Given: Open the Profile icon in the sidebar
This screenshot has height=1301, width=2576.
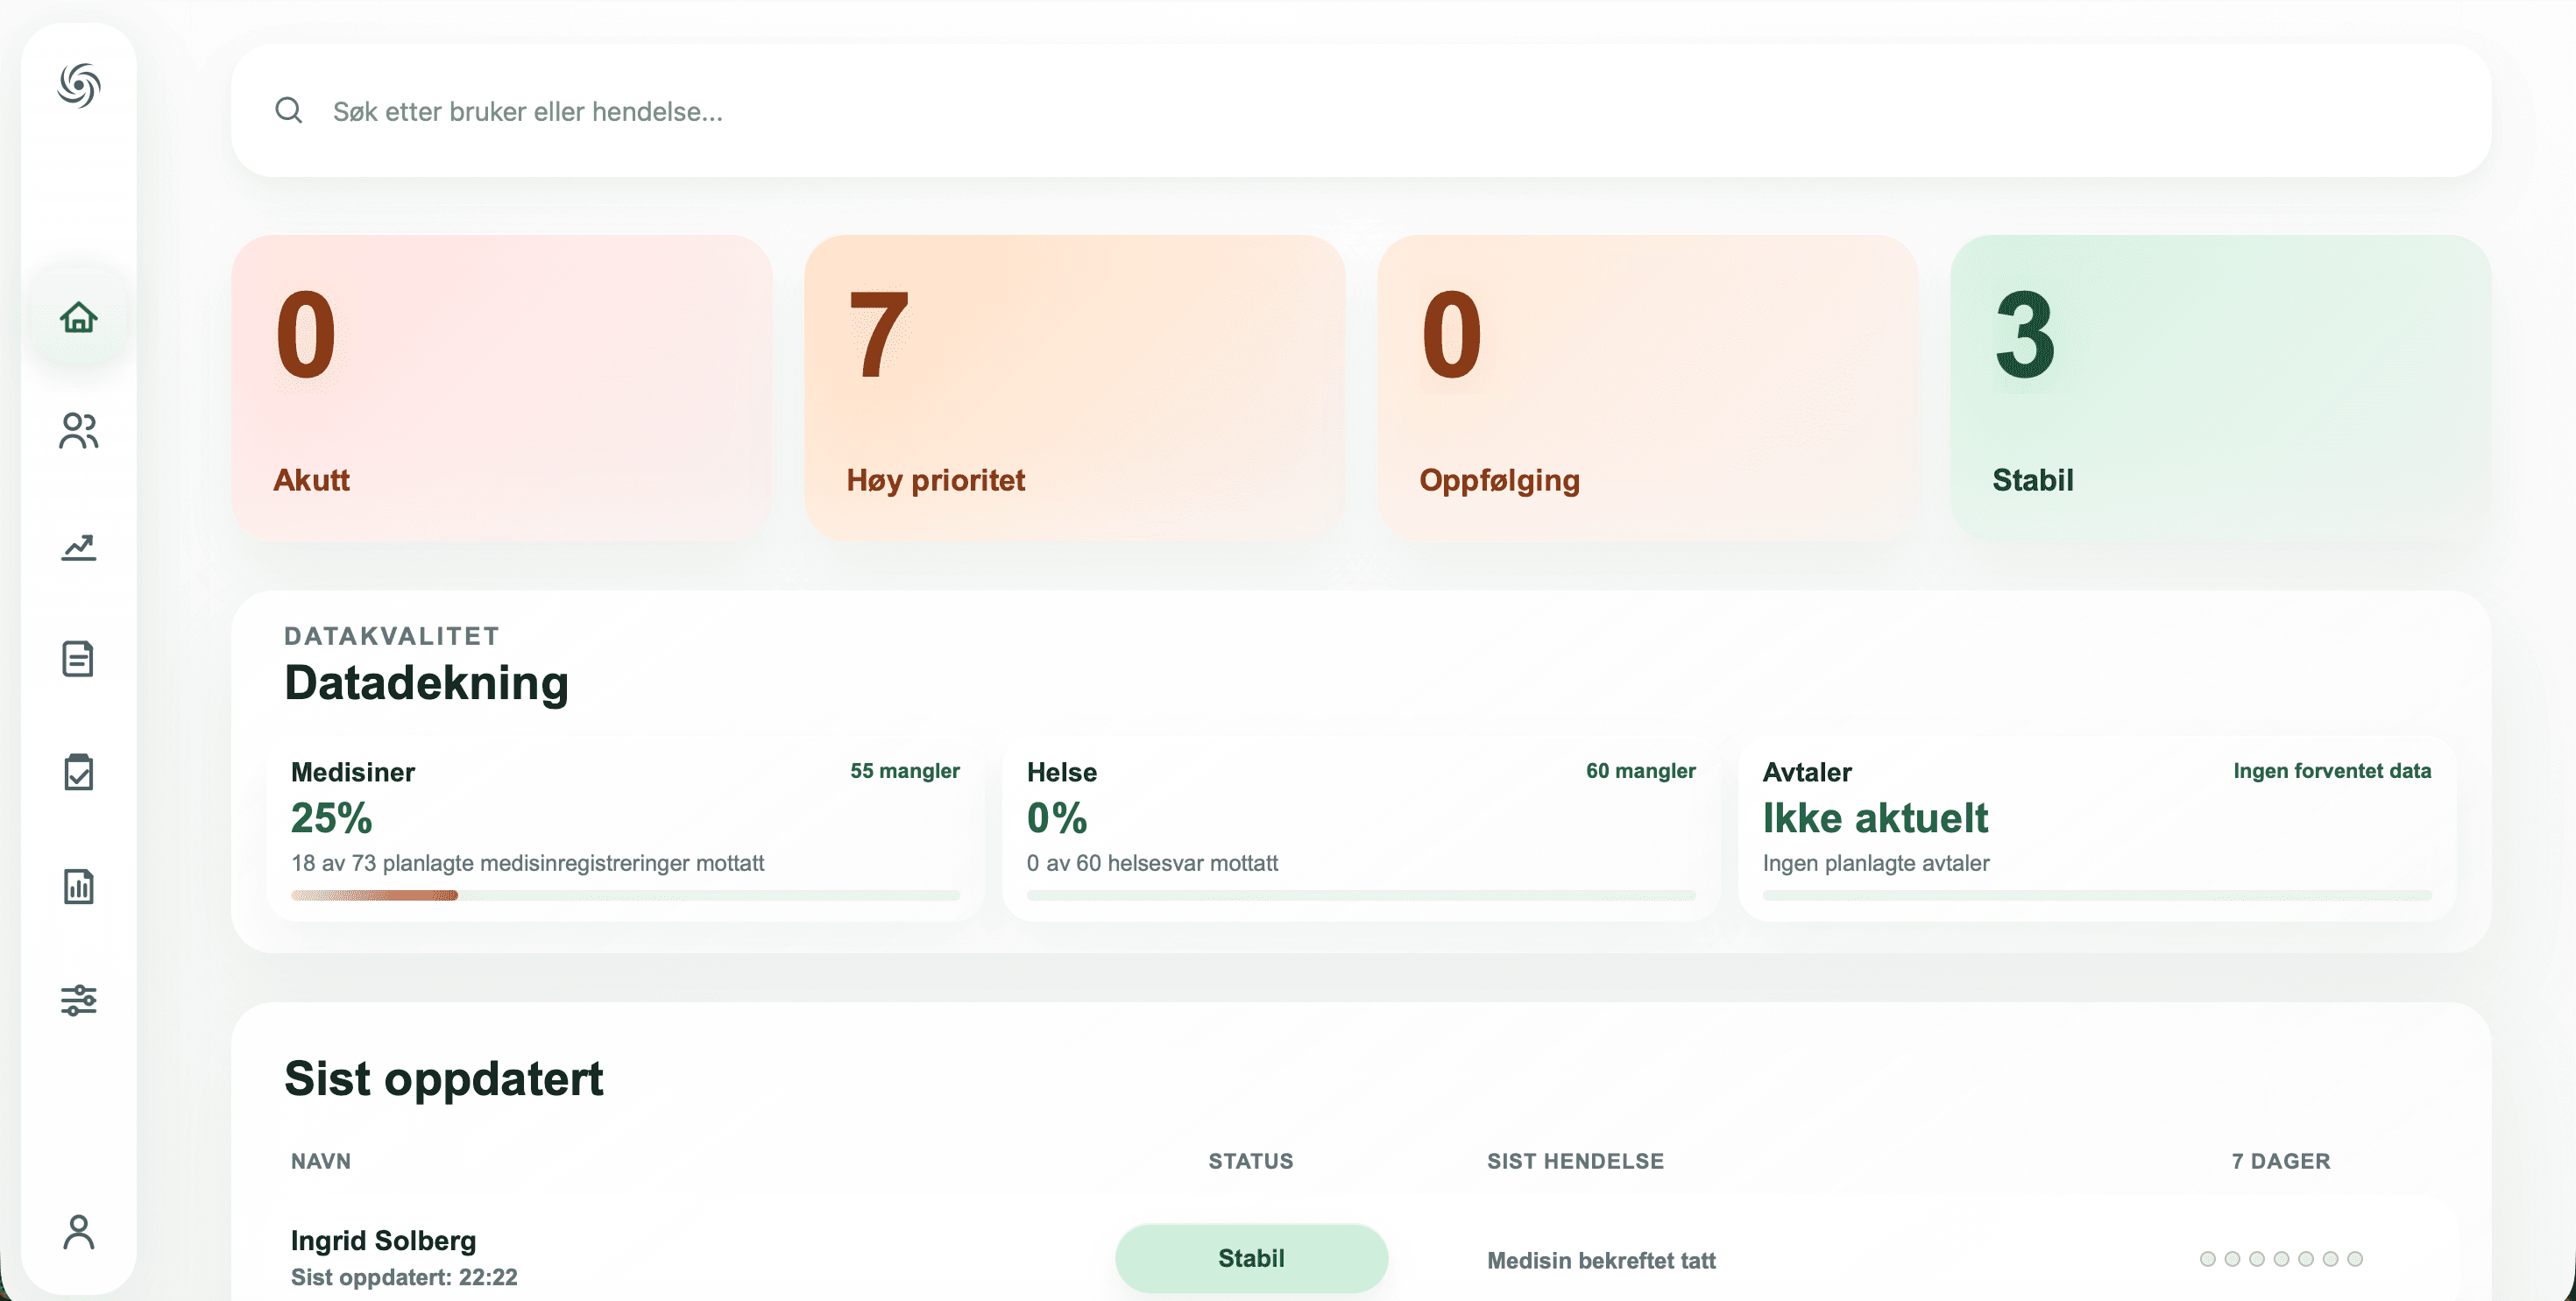Looking at the screenshot, I should (79, 1232).
